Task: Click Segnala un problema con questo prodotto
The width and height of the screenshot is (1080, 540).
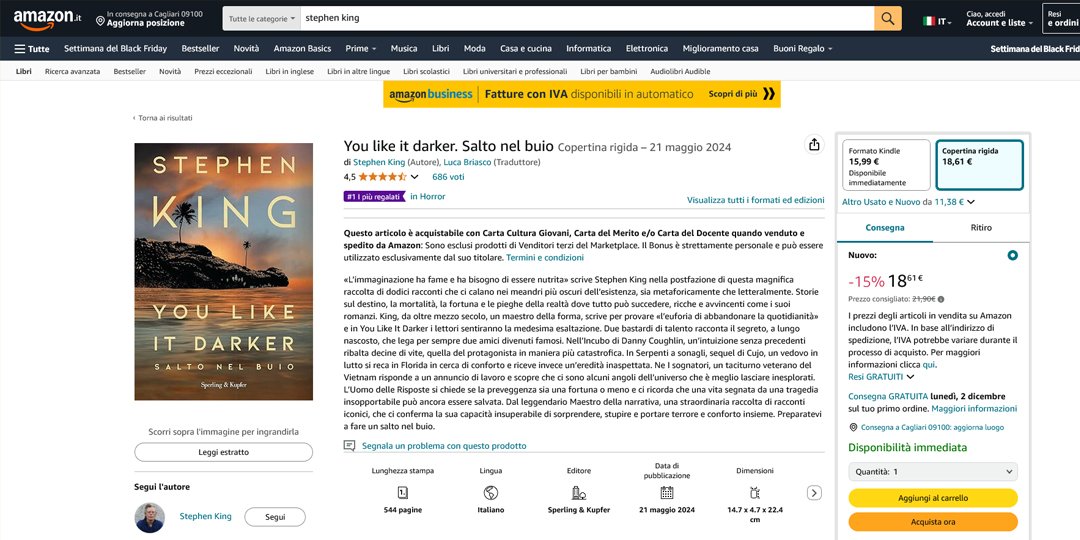Action: tap(444, 446)
